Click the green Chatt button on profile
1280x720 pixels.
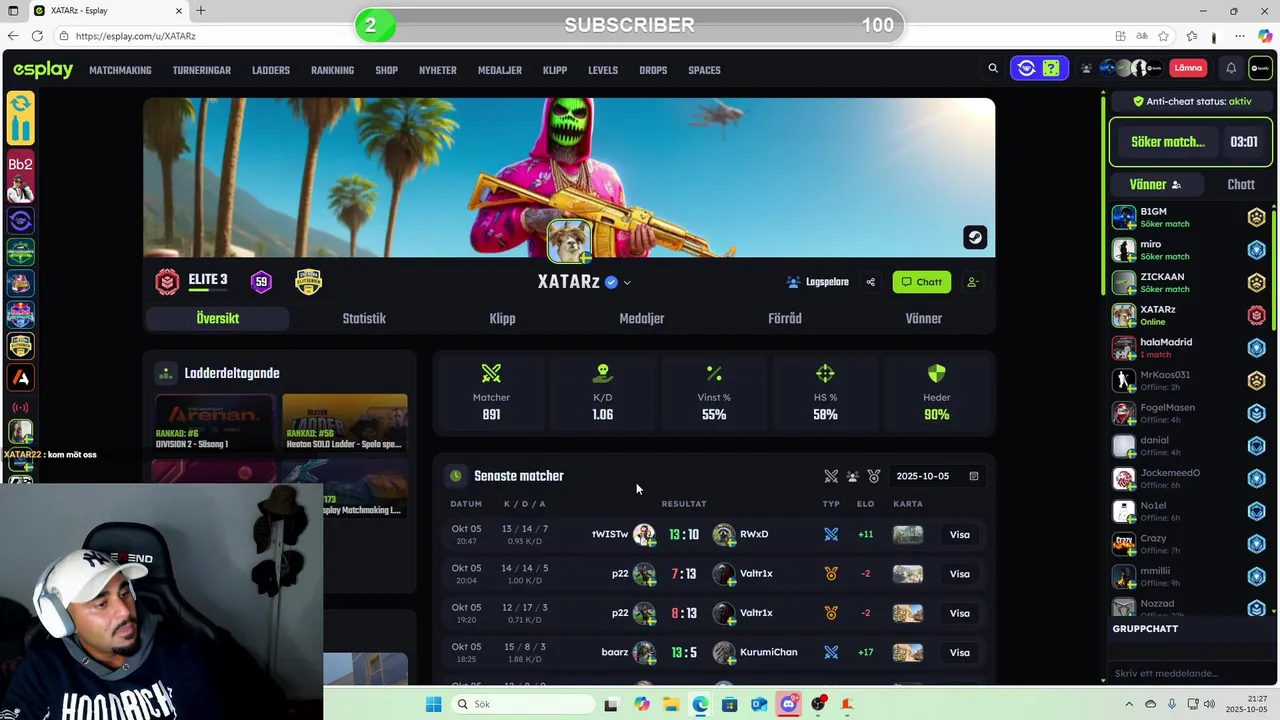(921, 282)
